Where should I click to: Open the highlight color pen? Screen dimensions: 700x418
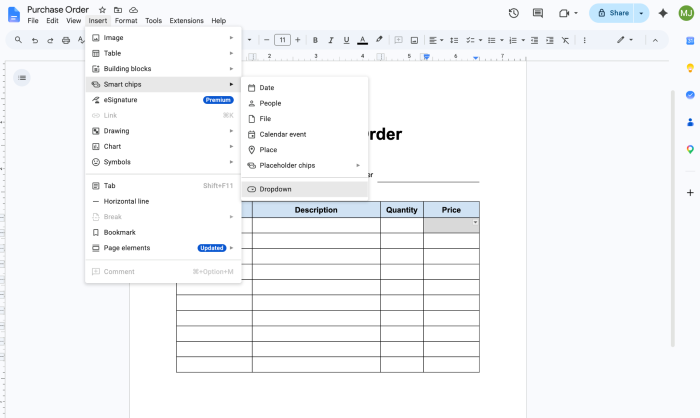click(x=379, y=40)
